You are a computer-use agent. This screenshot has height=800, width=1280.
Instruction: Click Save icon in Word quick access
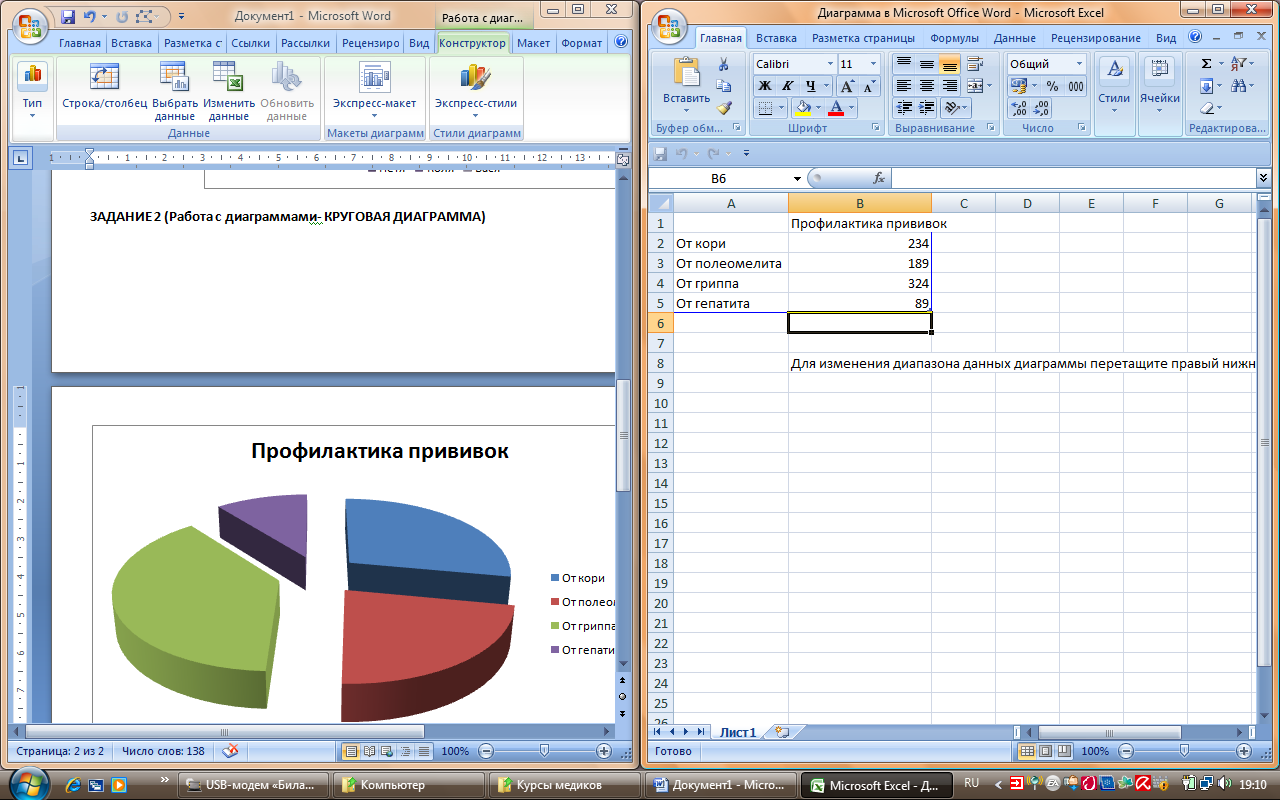click(68, 16)
